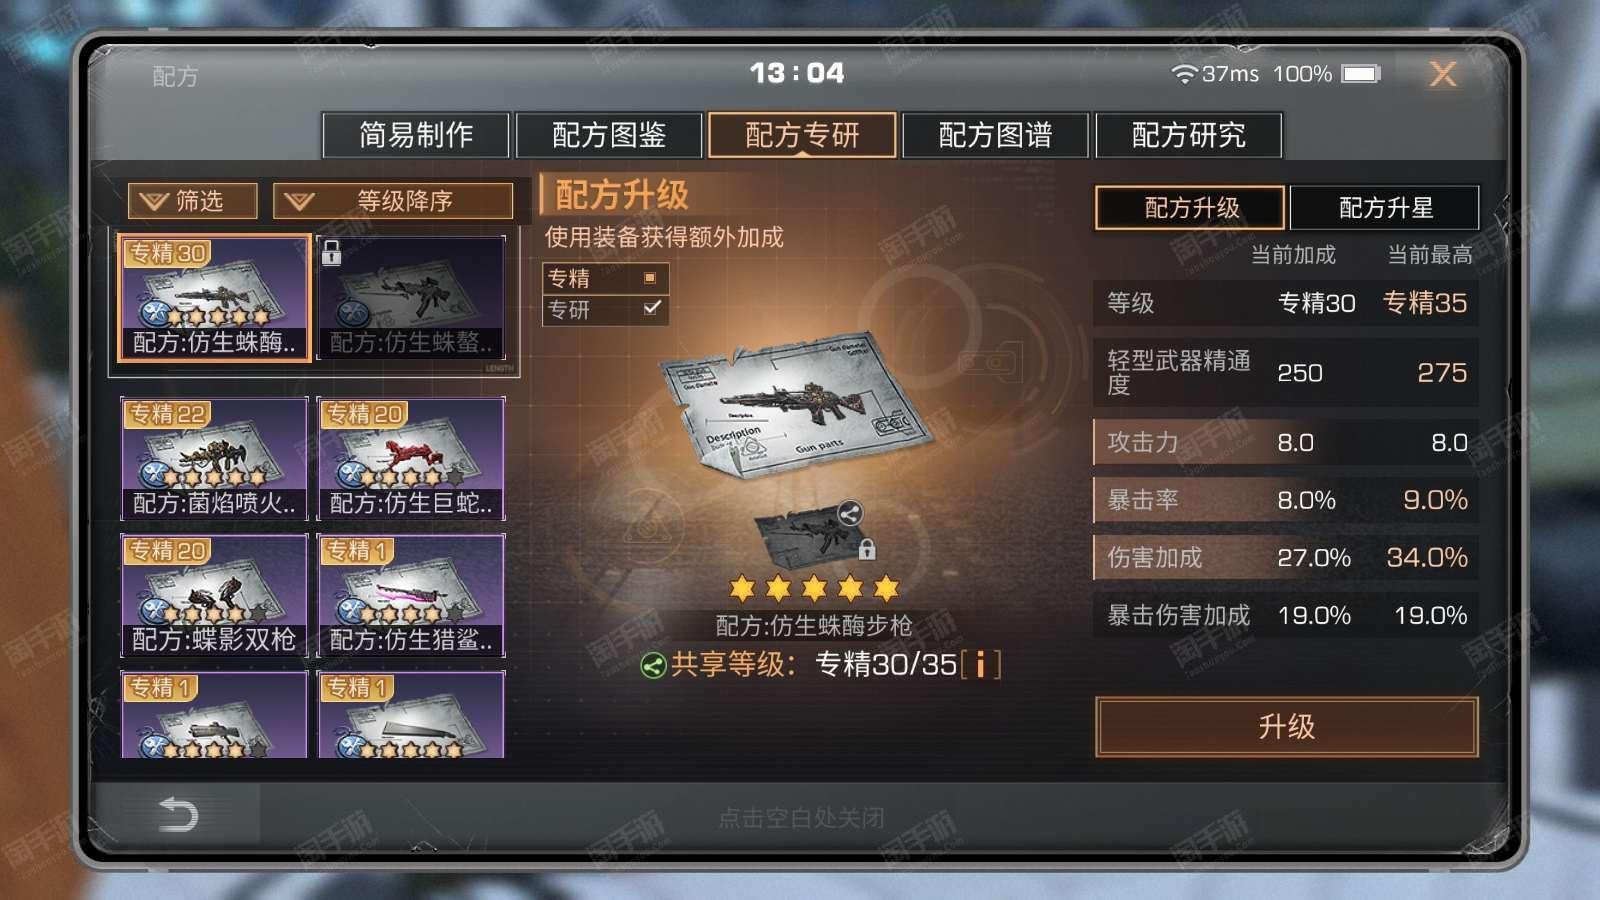
Task: Click the info icon beside 专精30/35
Action: (980, 664)
